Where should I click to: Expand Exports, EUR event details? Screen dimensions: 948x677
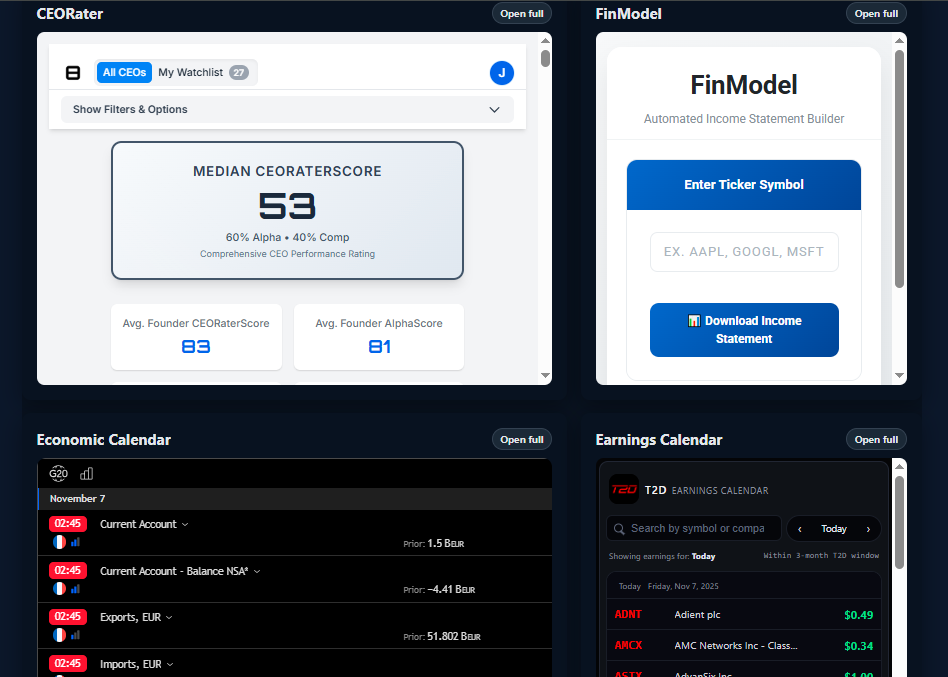(x=169, y=618)
